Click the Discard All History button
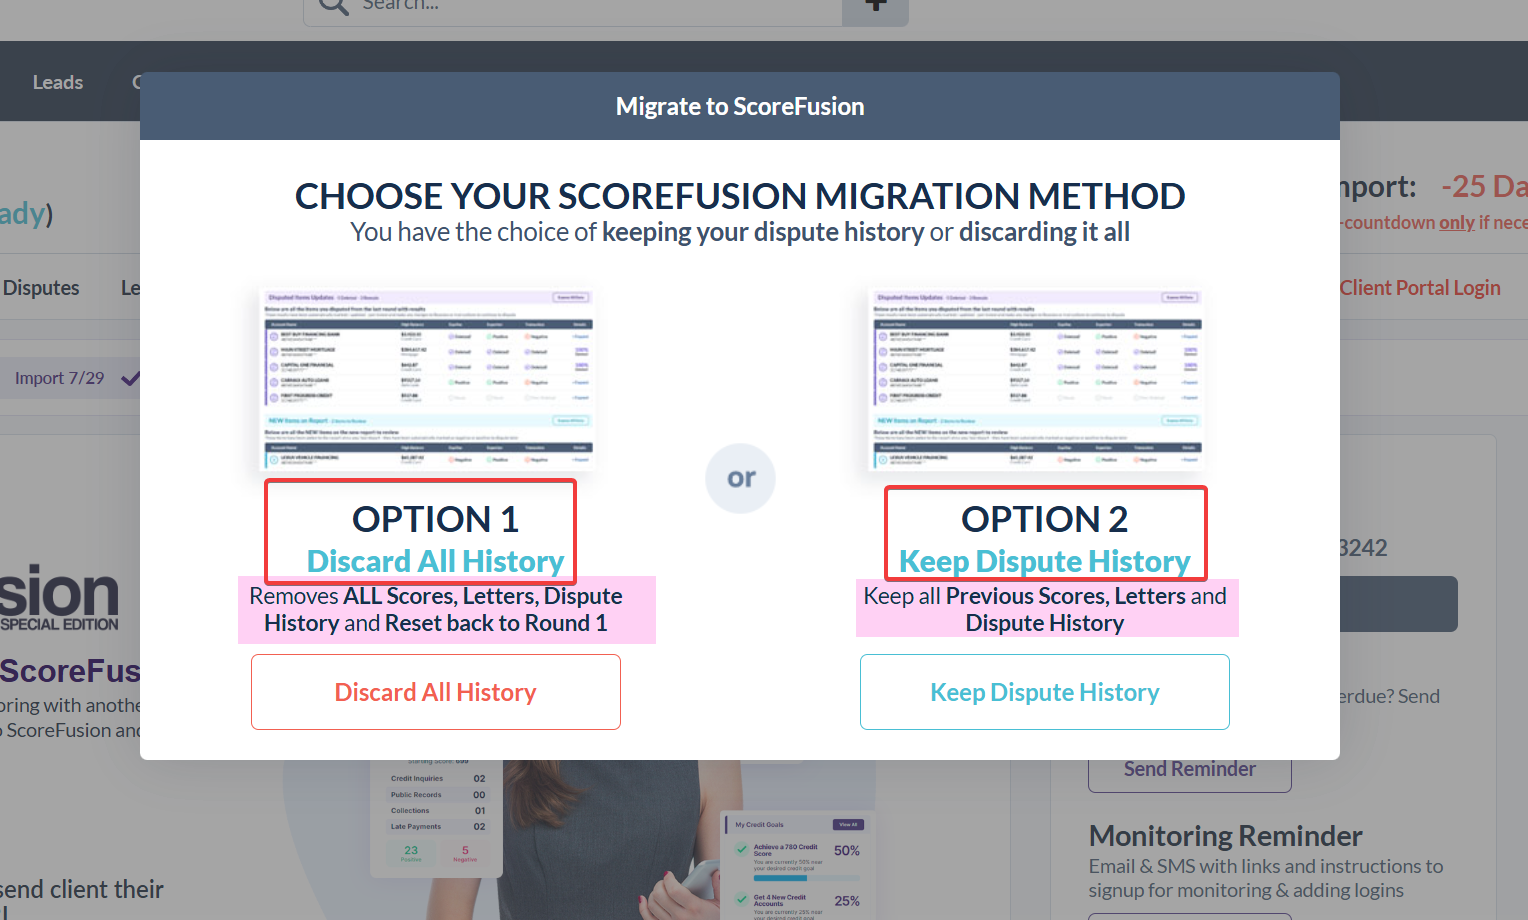The image size is (1528, 920). pos(435,692)
